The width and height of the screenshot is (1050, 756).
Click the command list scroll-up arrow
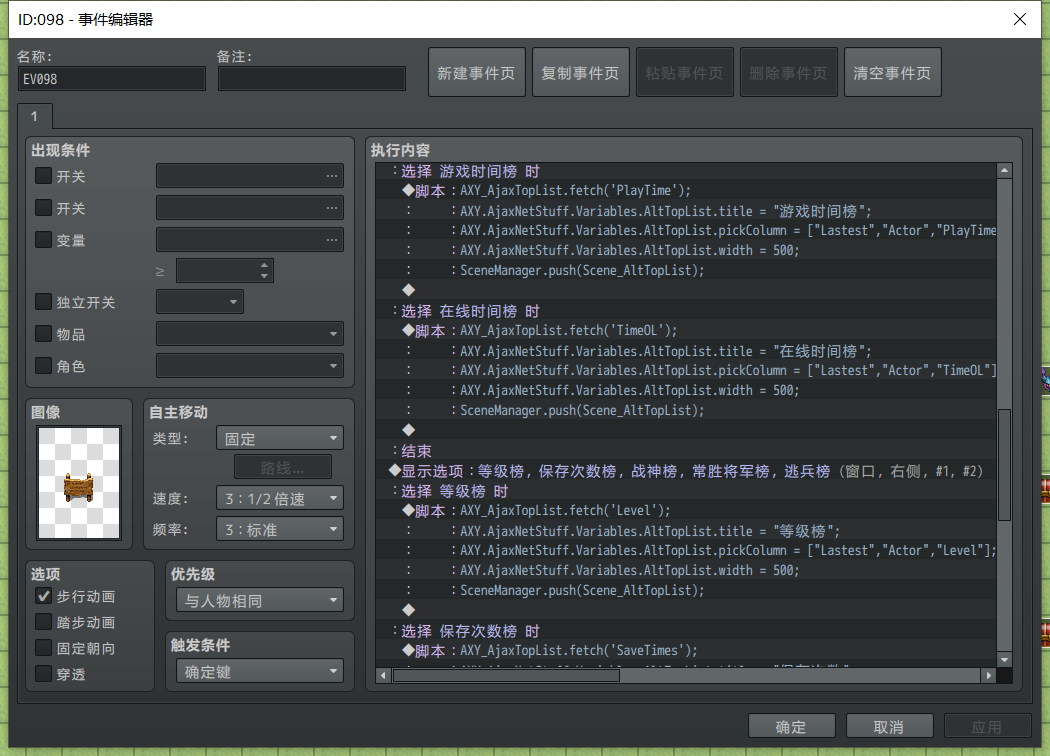[1004, 171]
